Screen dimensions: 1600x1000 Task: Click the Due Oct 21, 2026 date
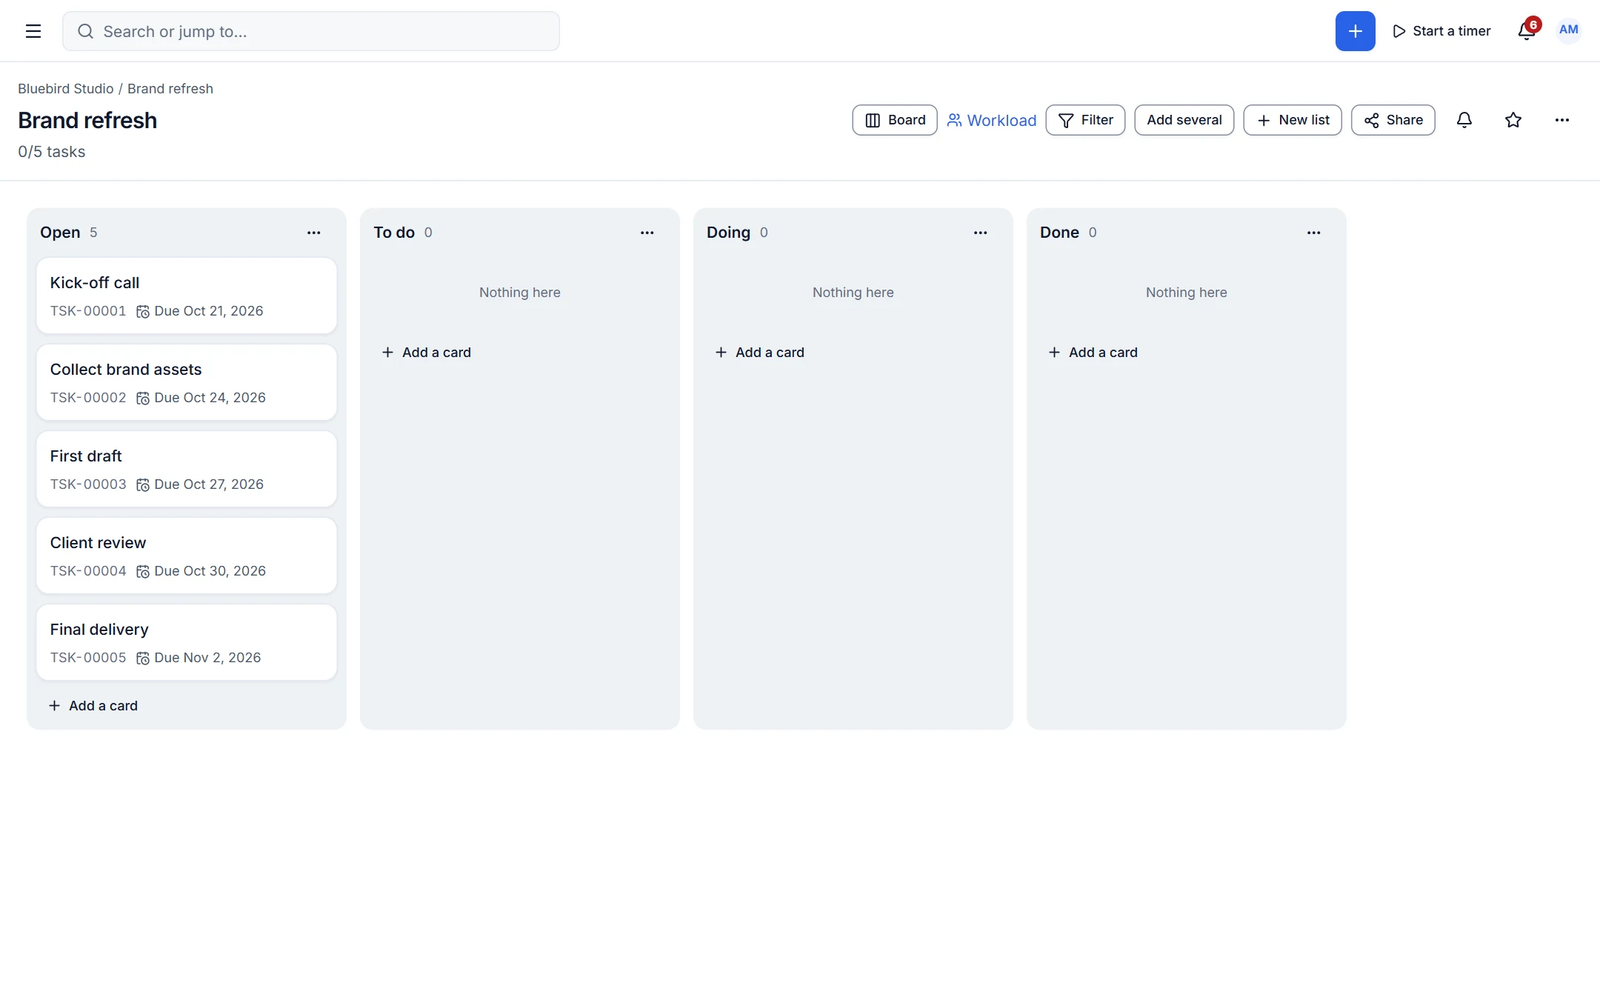point(200,311)
